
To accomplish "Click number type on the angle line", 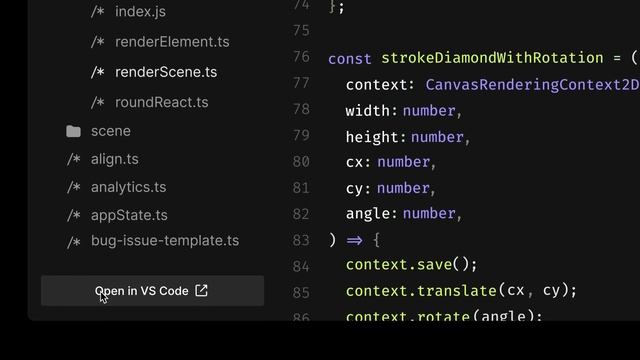I will tap(429, 213).
